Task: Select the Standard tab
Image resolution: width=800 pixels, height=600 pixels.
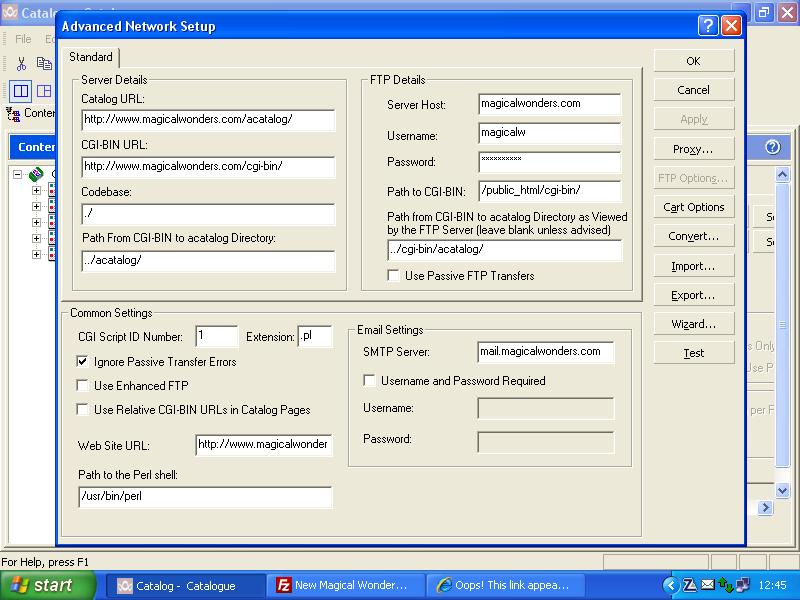Action: coord(91,57)
